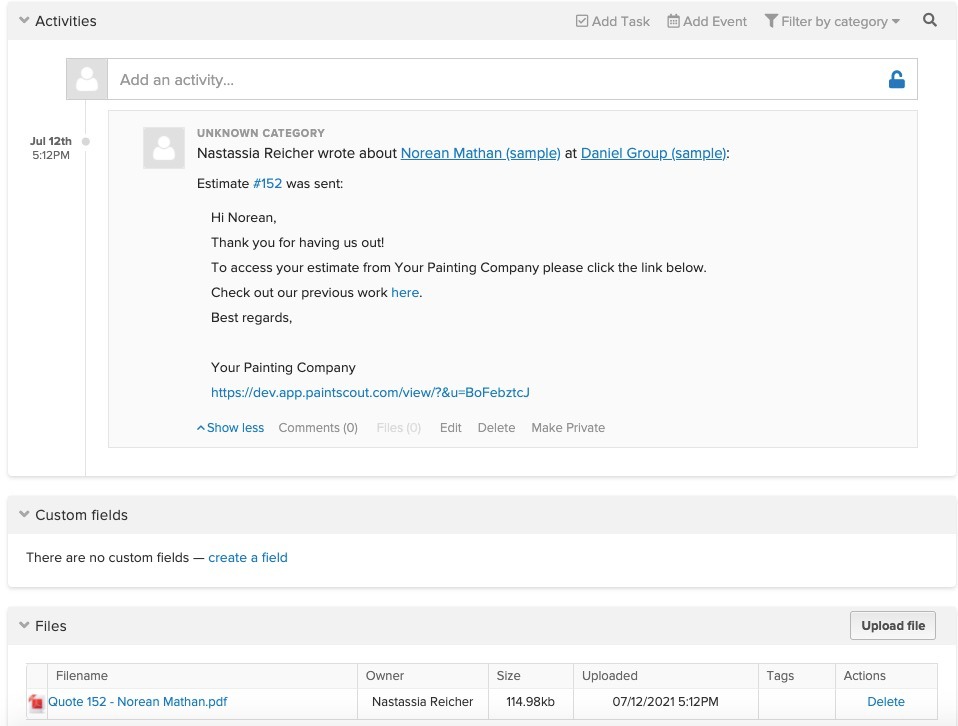Click the Jul 12th timeline date label

coord(51,141)
